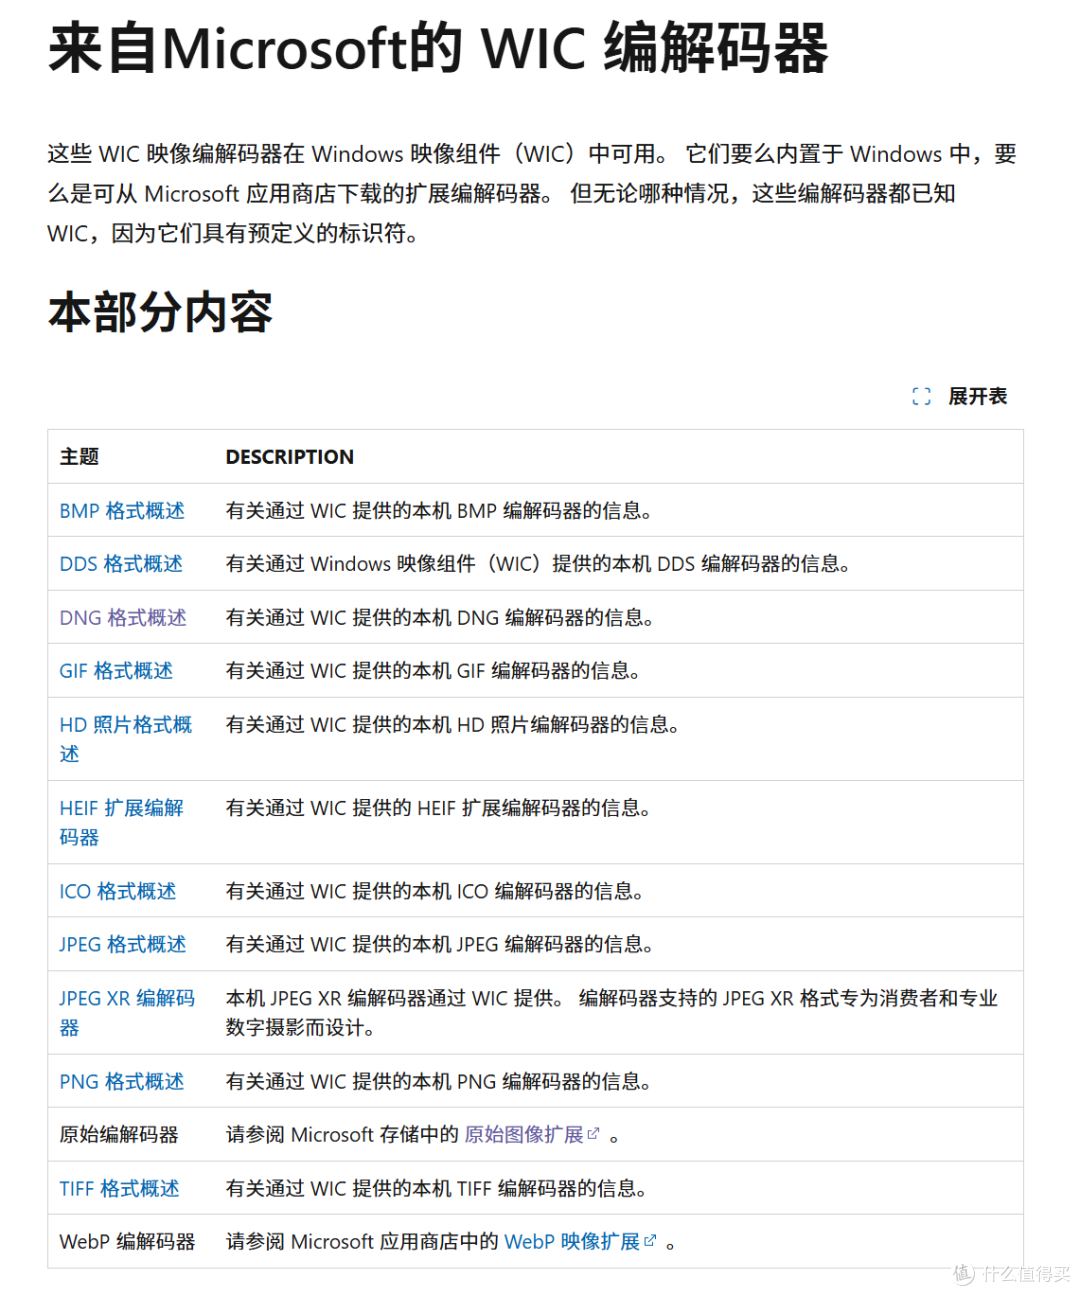Open the JPEG 格式概述 link
The image size is (1080, 1296).
[123, 944]
